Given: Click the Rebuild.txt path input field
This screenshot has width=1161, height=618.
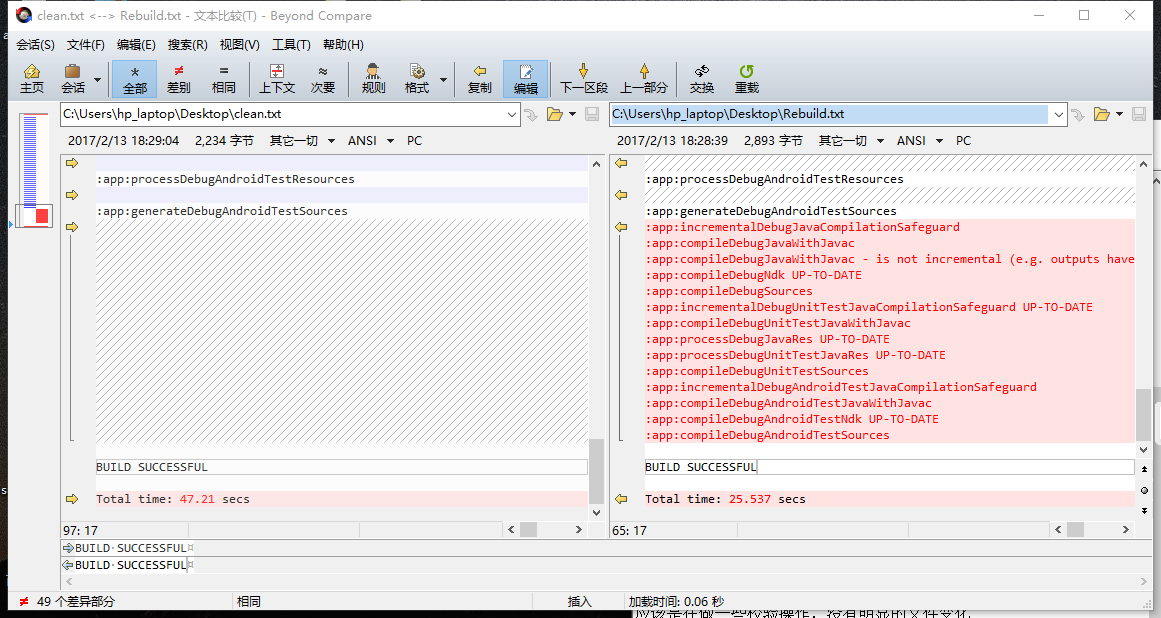Looking at the screenshot, I should pyautogui.click(x=830, y=114).
